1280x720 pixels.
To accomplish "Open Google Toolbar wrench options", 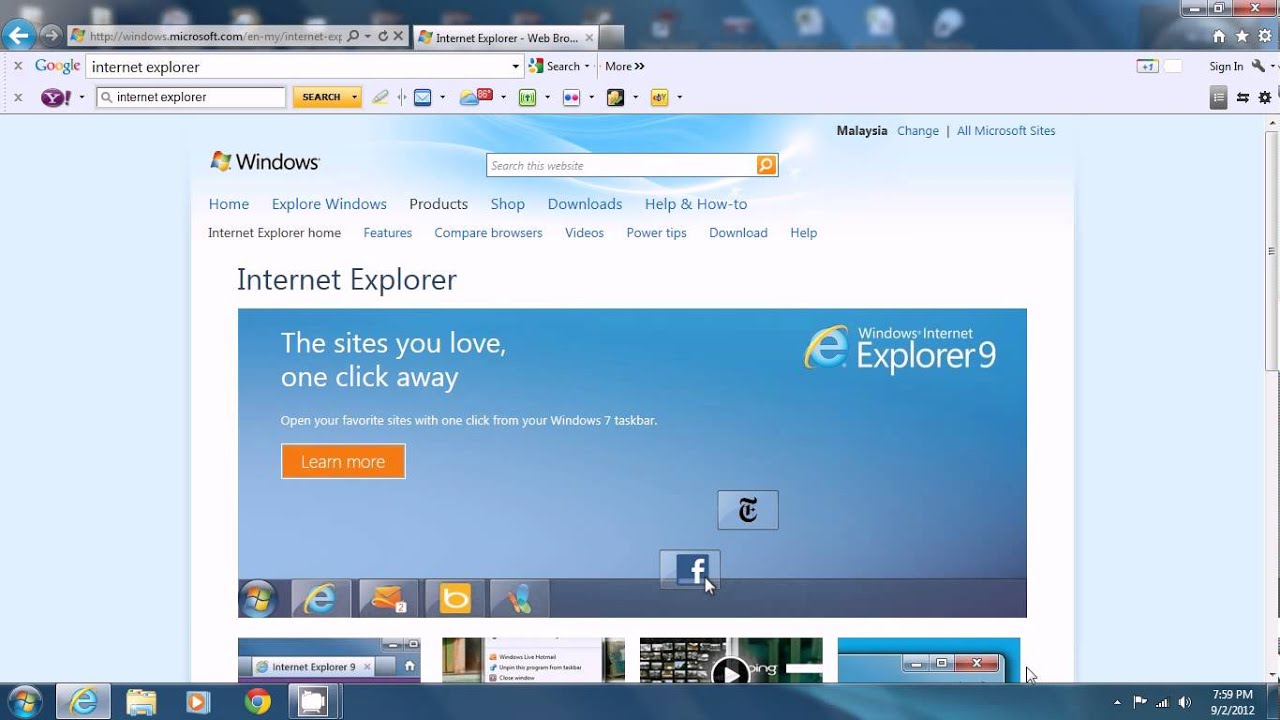I will click(1258, 66).
